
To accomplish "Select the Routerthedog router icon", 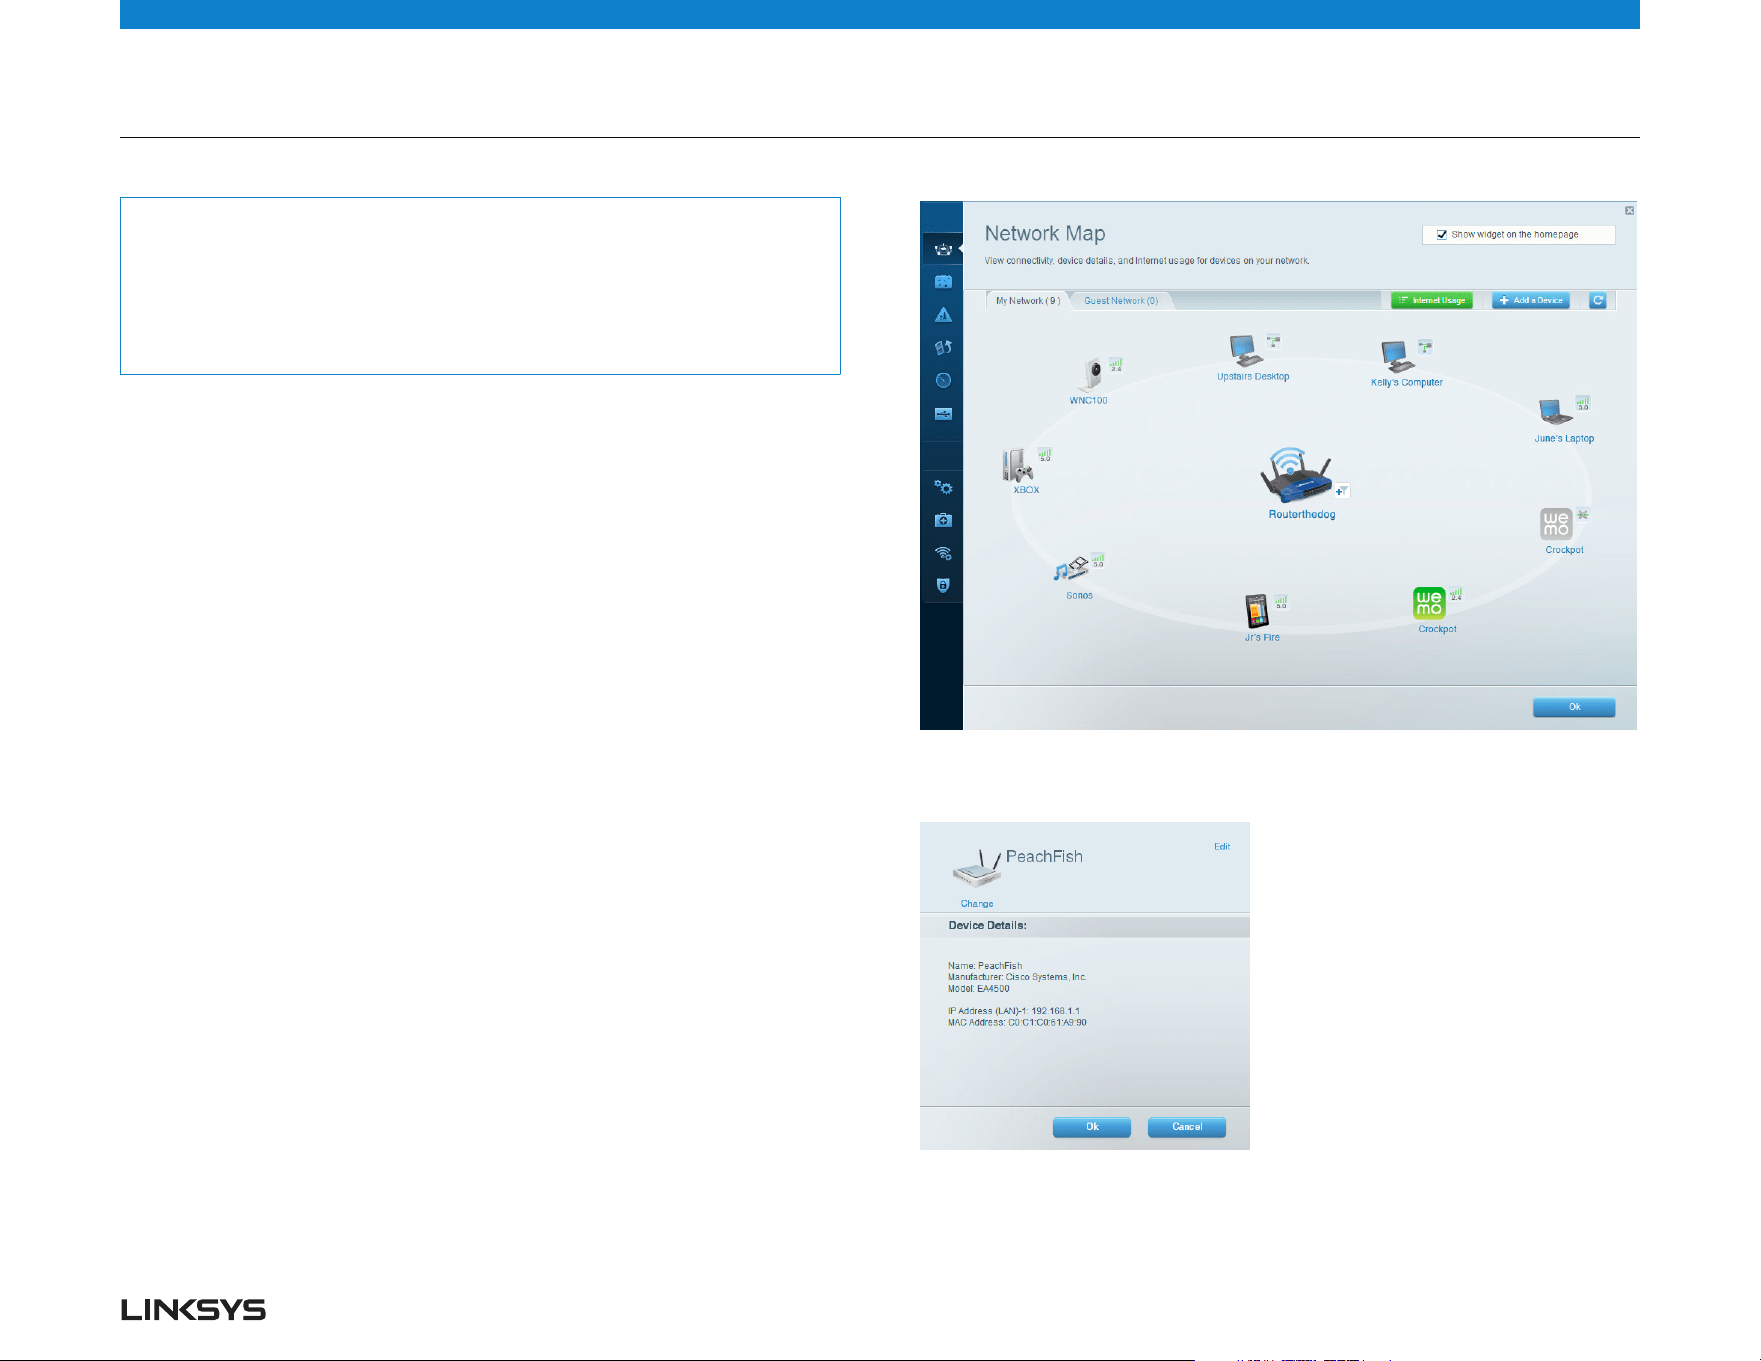I will [x=1295, y=476].
